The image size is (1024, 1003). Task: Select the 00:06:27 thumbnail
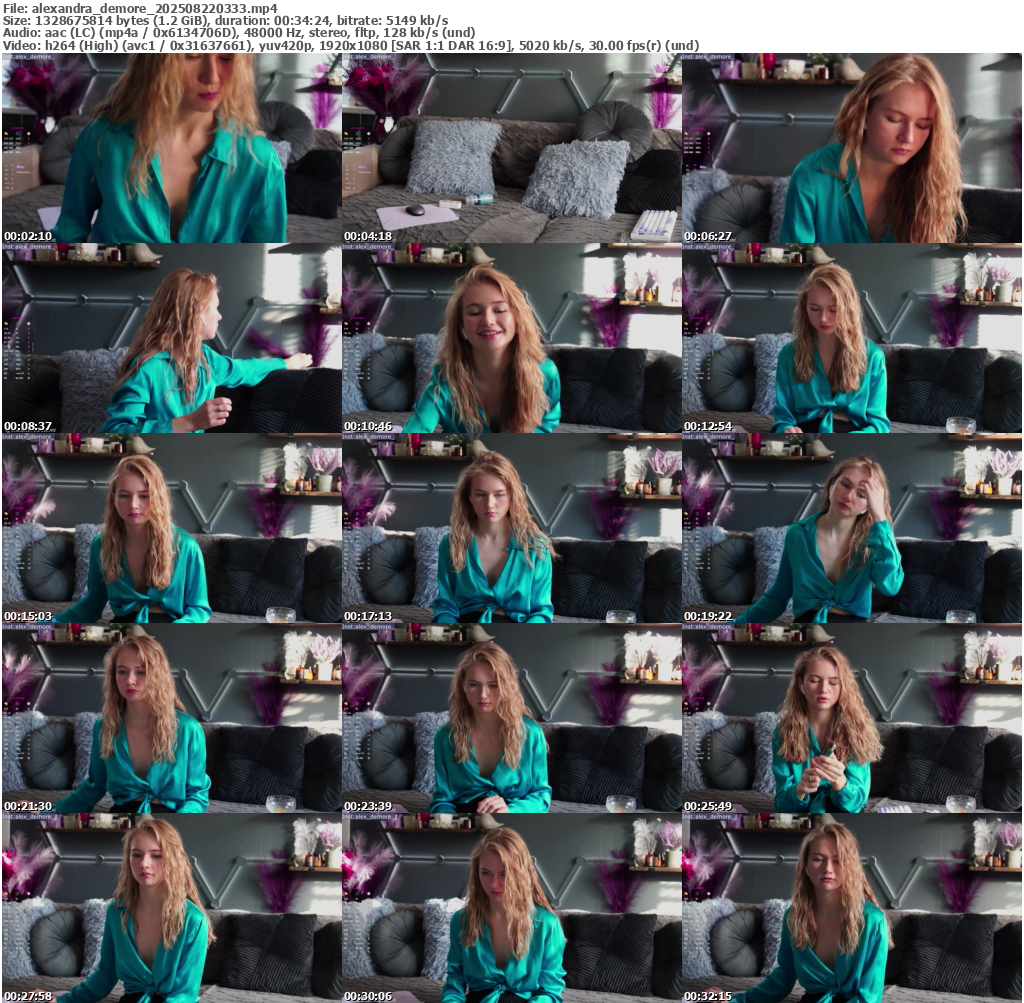coord(852,148)
